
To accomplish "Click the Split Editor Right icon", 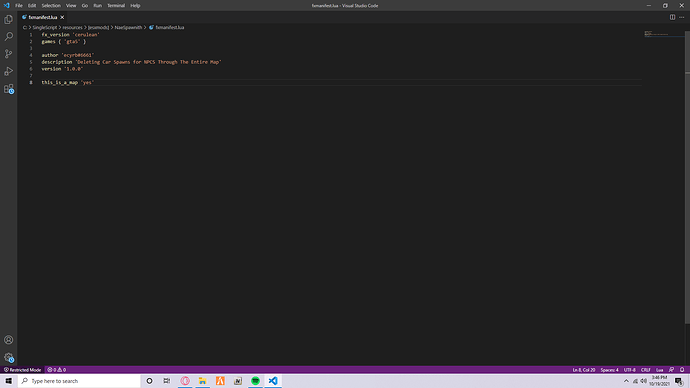I will (672, 17).
